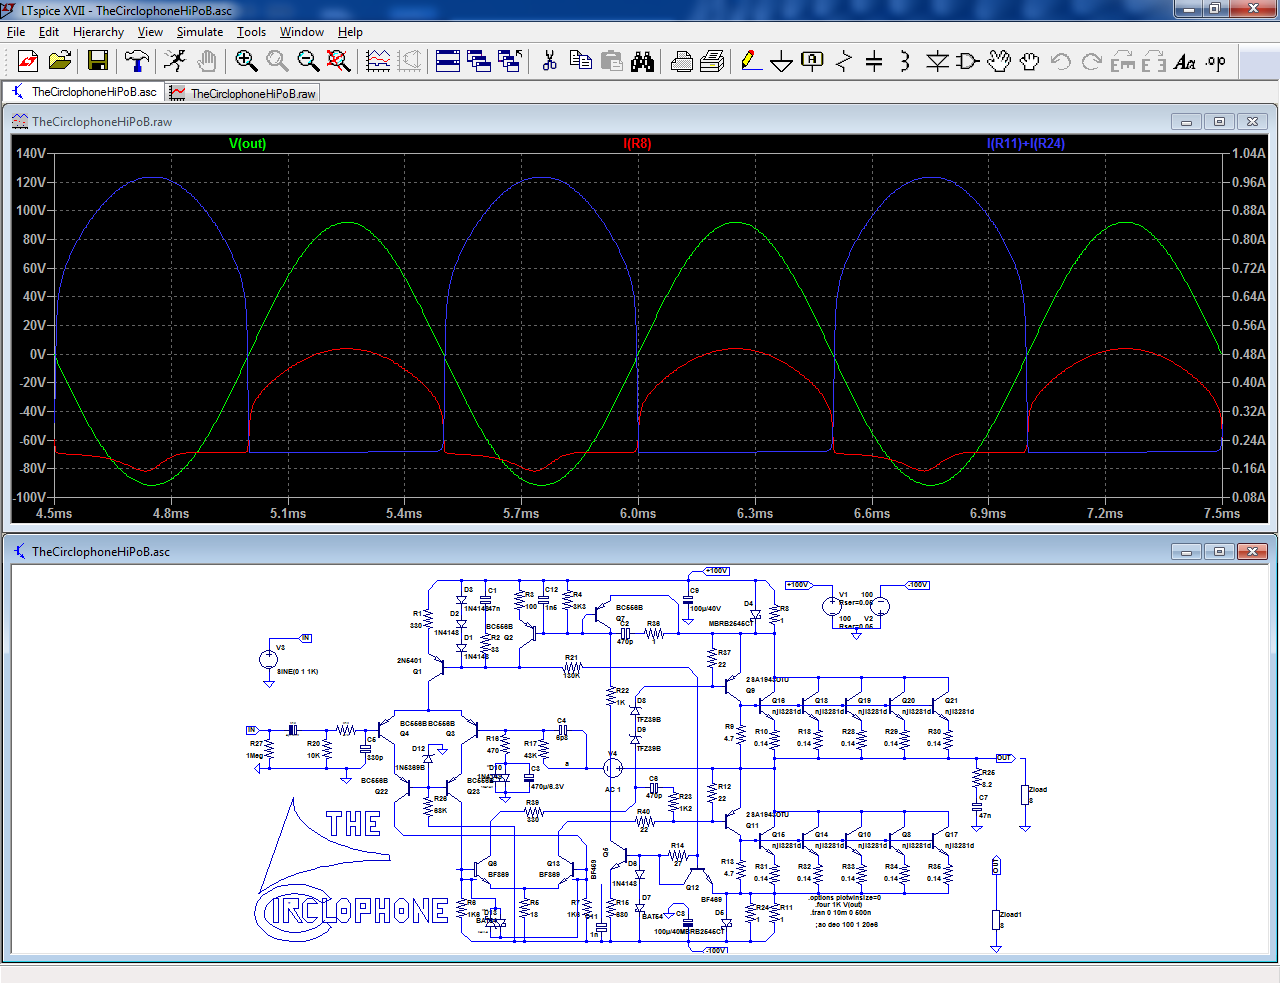Open the View menu

pyautogui.click(x=150, y=32)
